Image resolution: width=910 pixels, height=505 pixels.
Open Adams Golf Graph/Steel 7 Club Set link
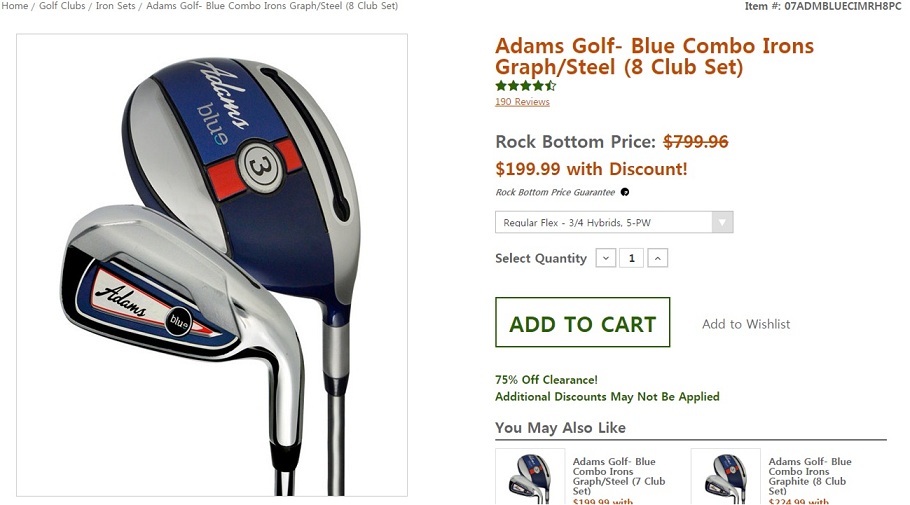619,477
